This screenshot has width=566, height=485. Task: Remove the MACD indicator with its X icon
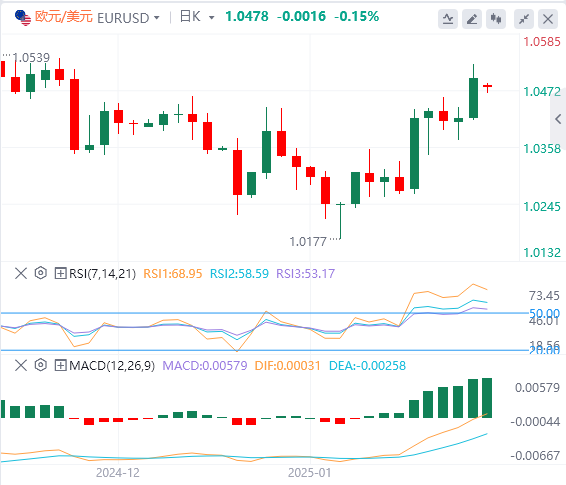click(21, 366)
